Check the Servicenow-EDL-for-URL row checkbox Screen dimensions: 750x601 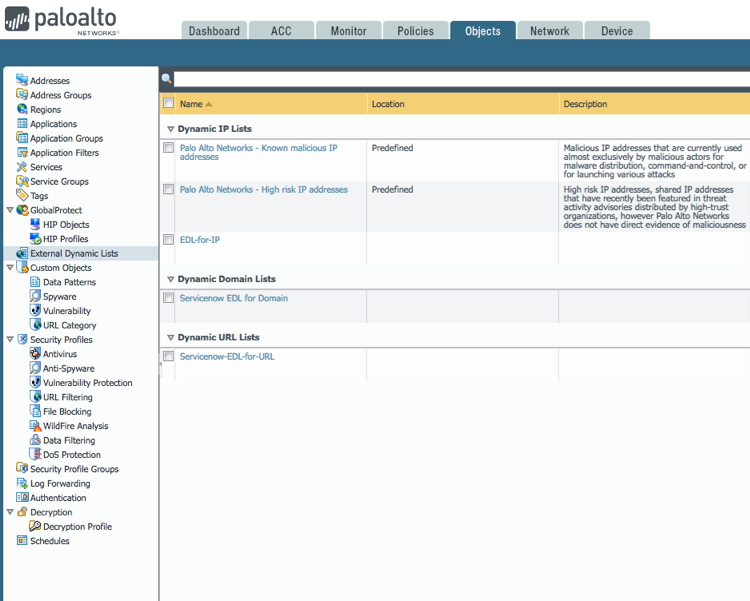(x=168, y=356)
